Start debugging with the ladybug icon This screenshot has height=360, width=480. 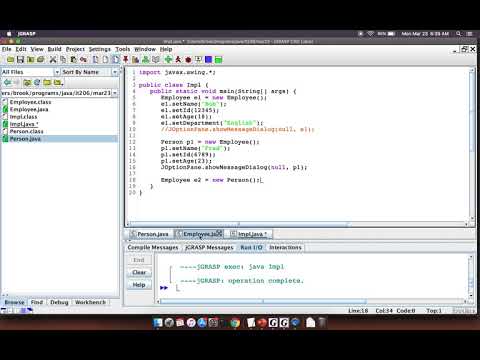click(x=188, y=60)
